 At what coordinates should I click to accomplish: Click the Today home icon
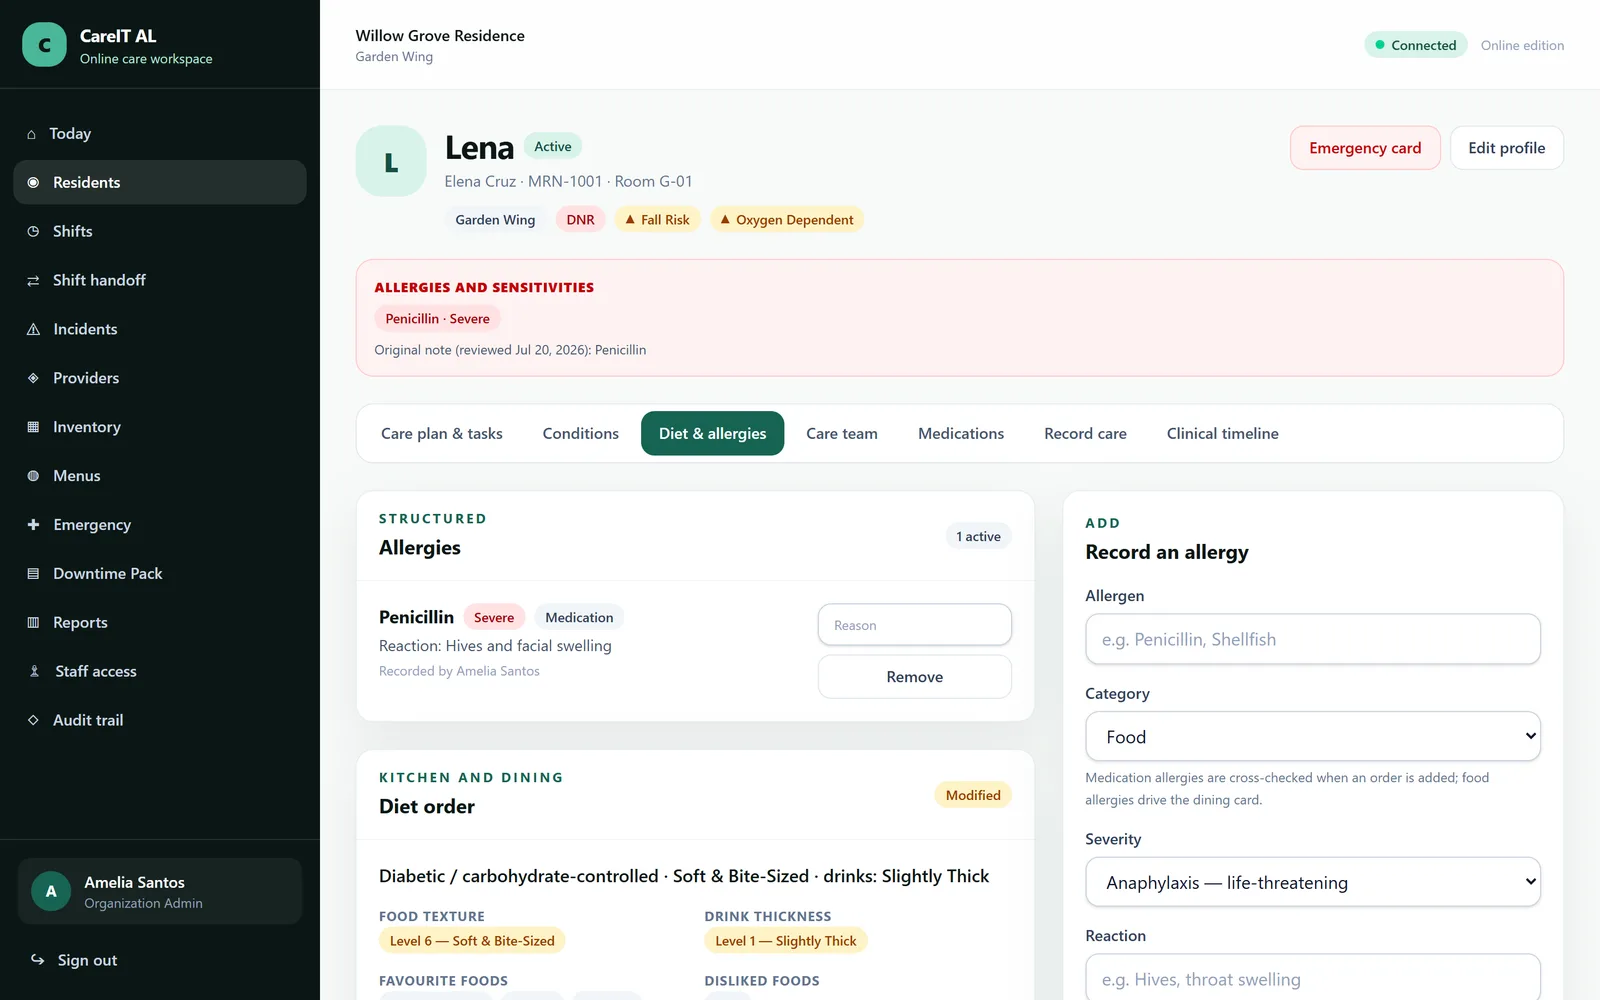pos(31,134)
